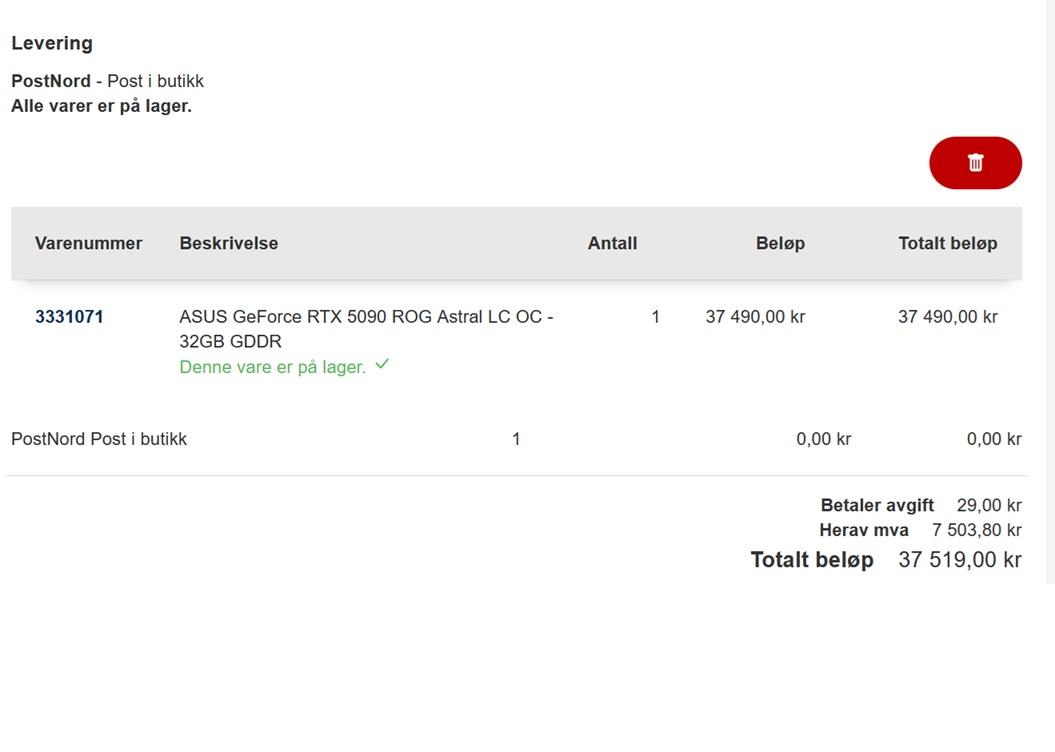The width and height of the screenshot is (1055, 752).
Task: Open product link 3331071
Action: pos(69,317)
